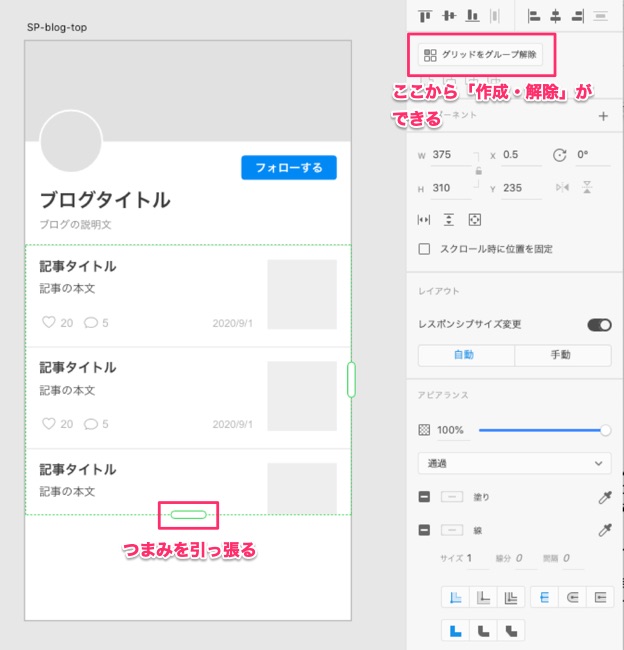Pick stroke color with the 線 eyedropper
Screen dimensions: 624x650
(603, 530)
